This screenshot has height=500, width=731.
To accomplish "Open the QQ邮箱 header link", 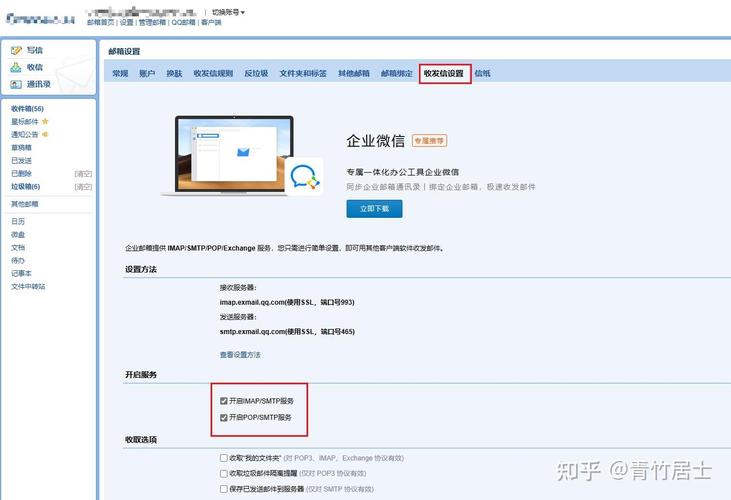I will coord(184,22).
